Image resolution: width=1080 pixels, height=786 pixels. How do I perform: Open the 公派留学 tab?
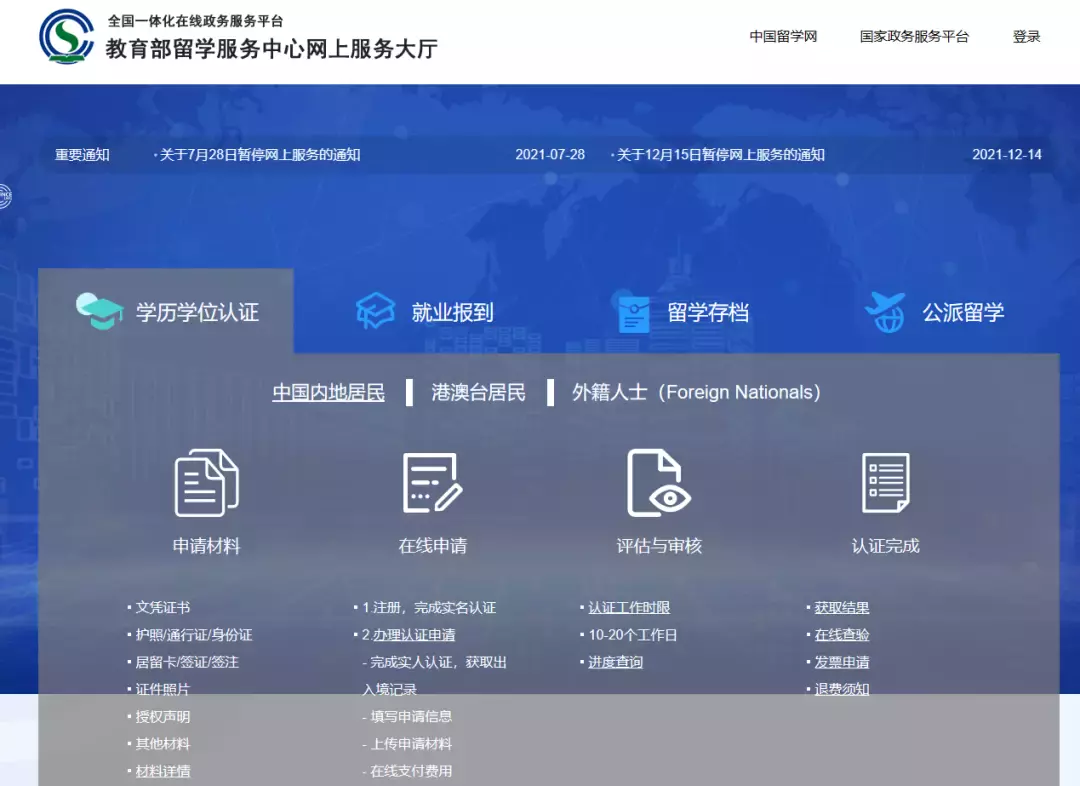tap(962, 312)
